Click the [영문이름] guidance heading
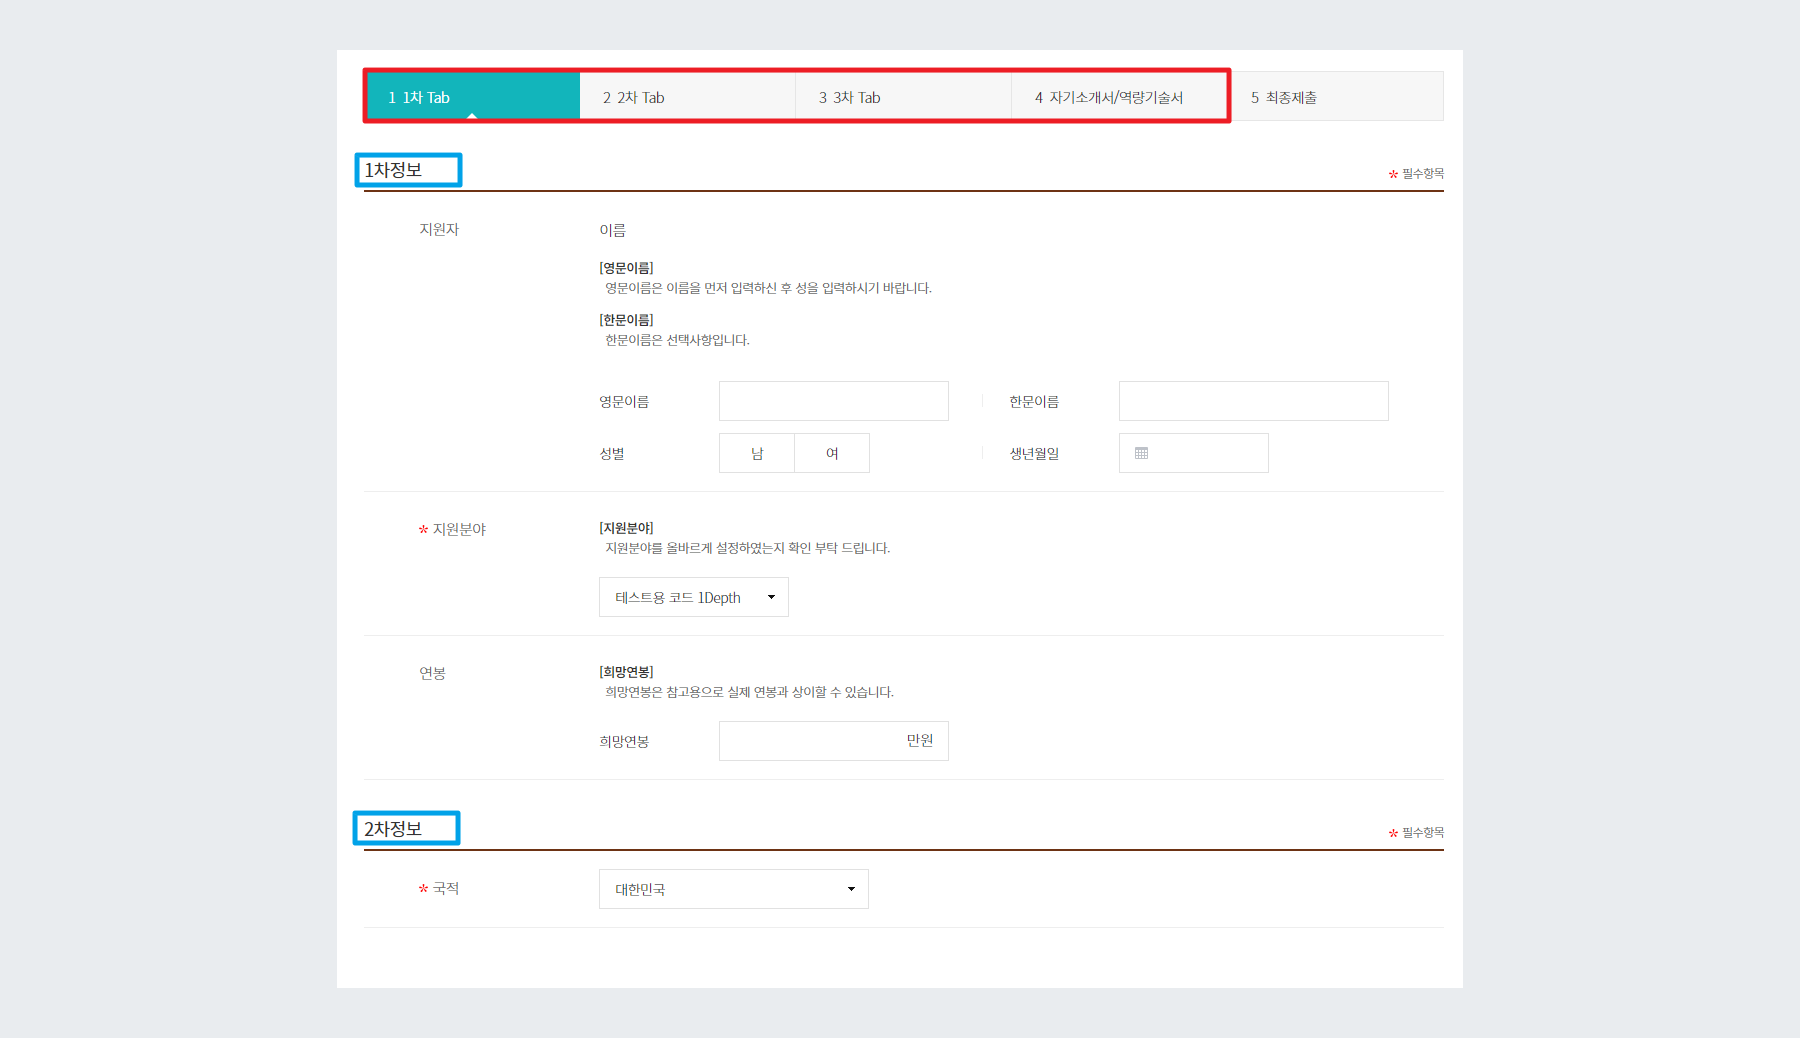 coord(626,268)
